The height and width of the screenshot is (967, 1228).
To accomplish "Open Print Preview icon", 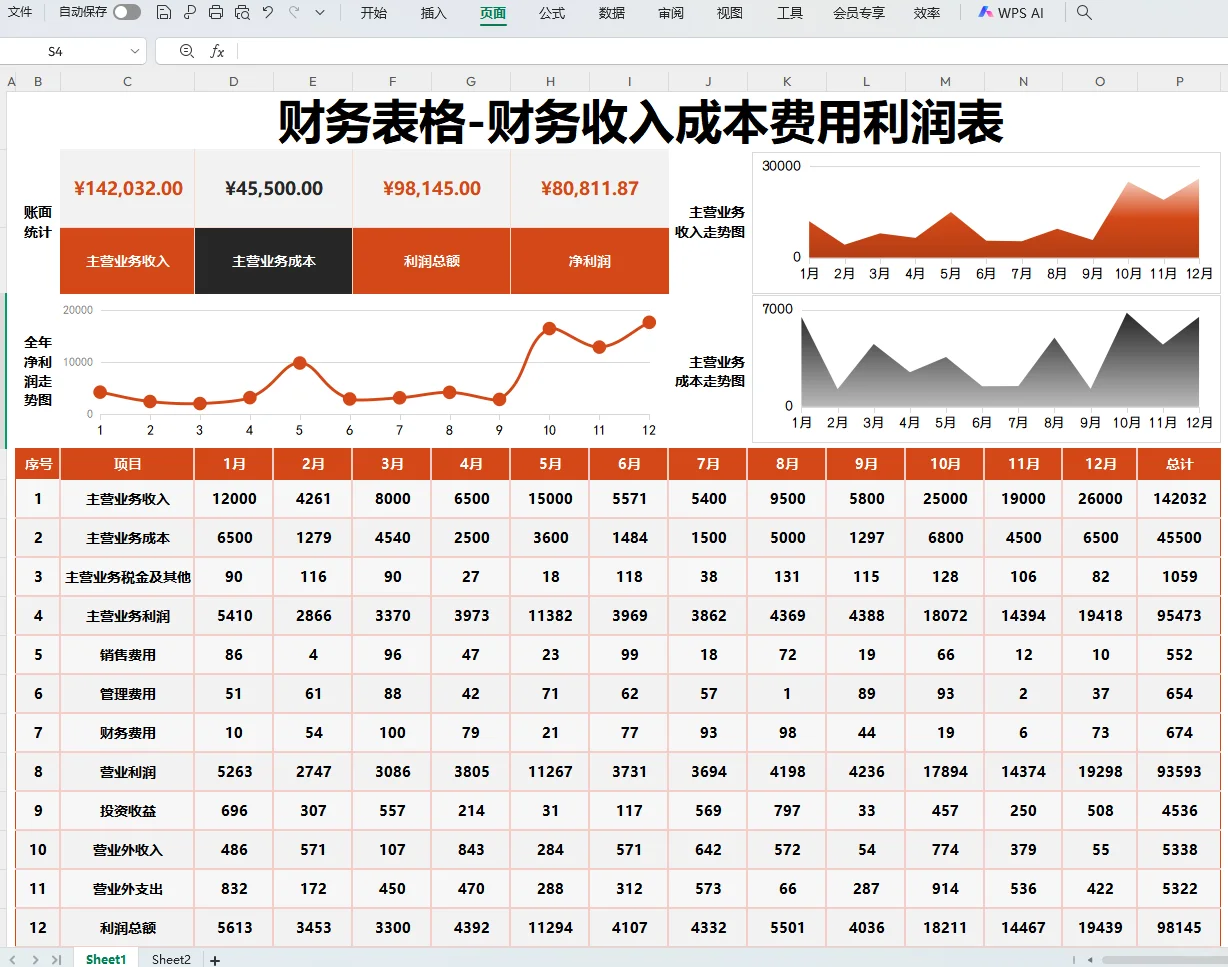I will click(242, 13).
